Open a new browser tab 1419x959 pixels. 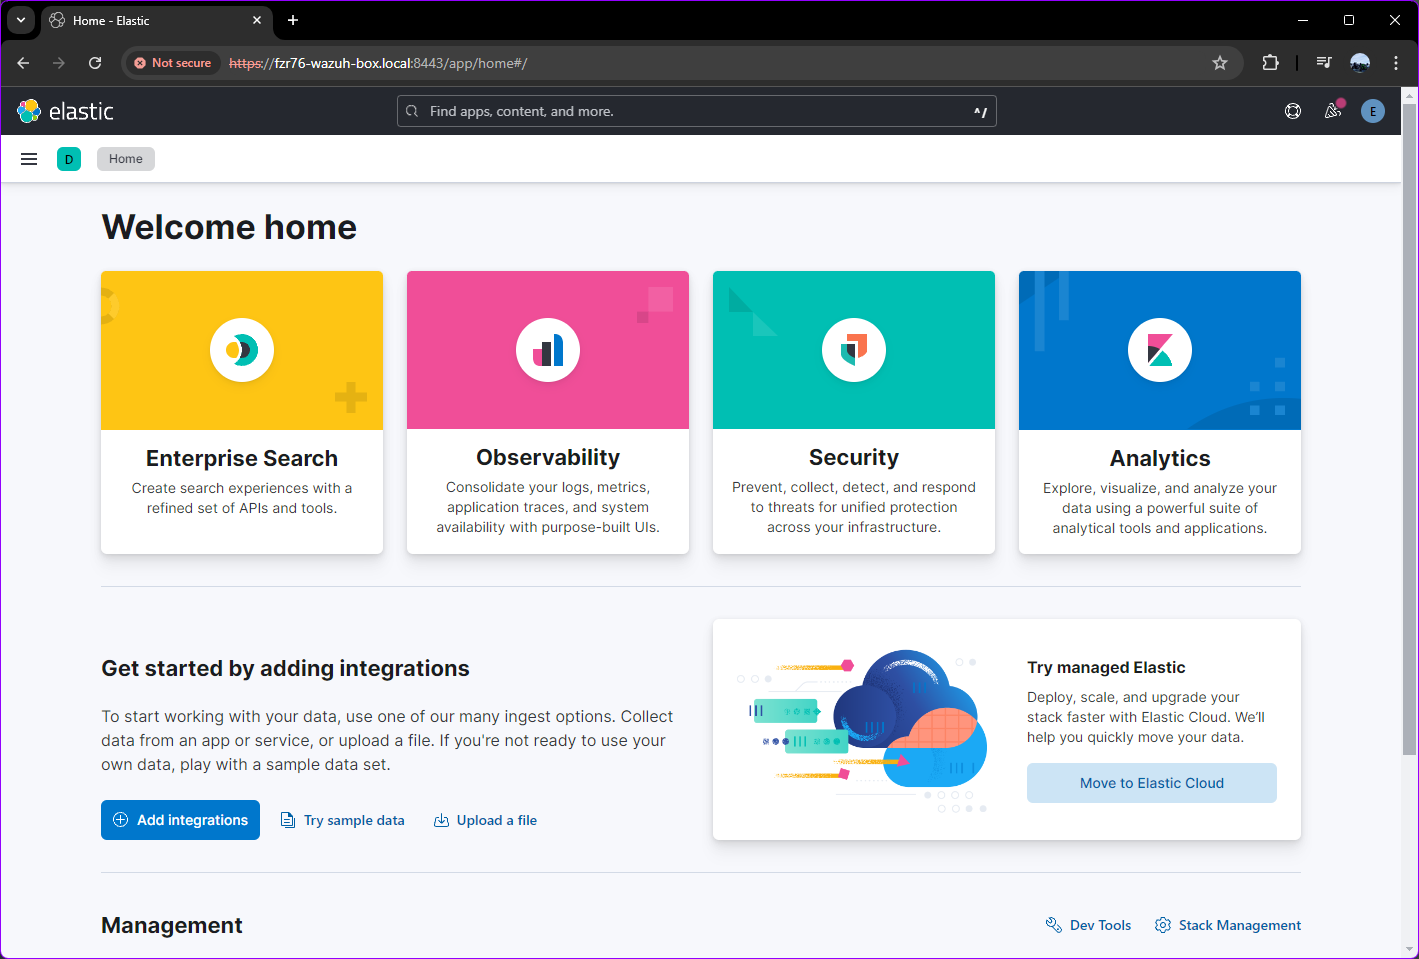[293, 20]
